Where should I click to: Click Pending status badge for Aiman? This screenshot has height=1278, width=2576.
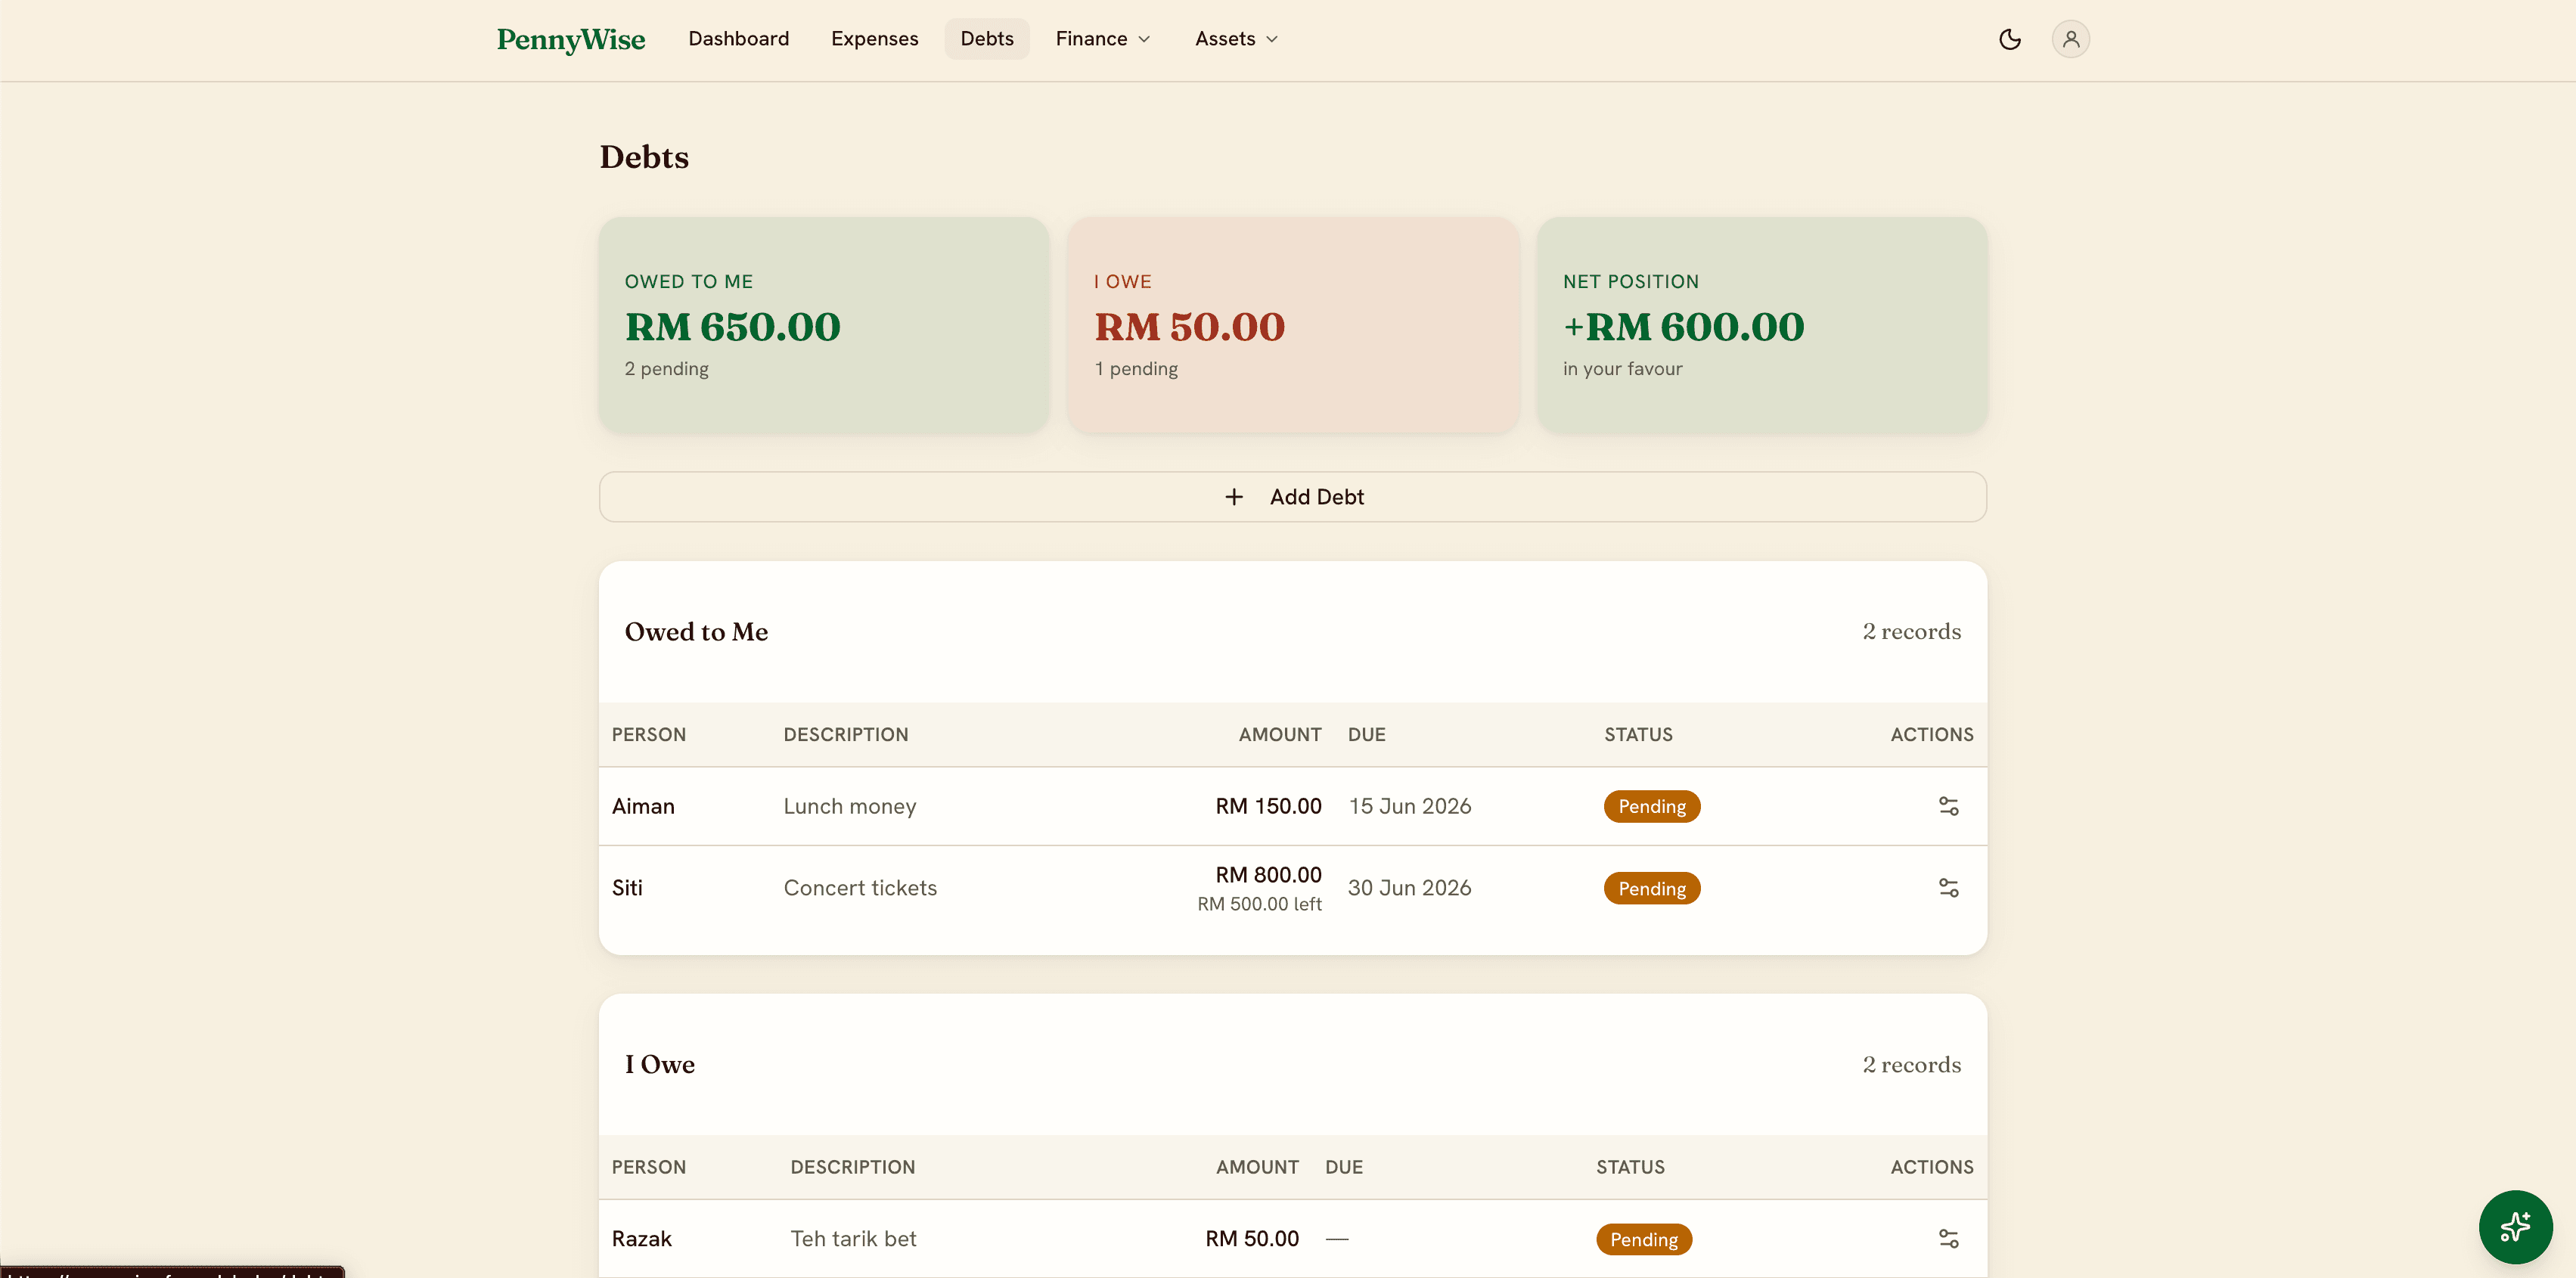pos(1651,806)
